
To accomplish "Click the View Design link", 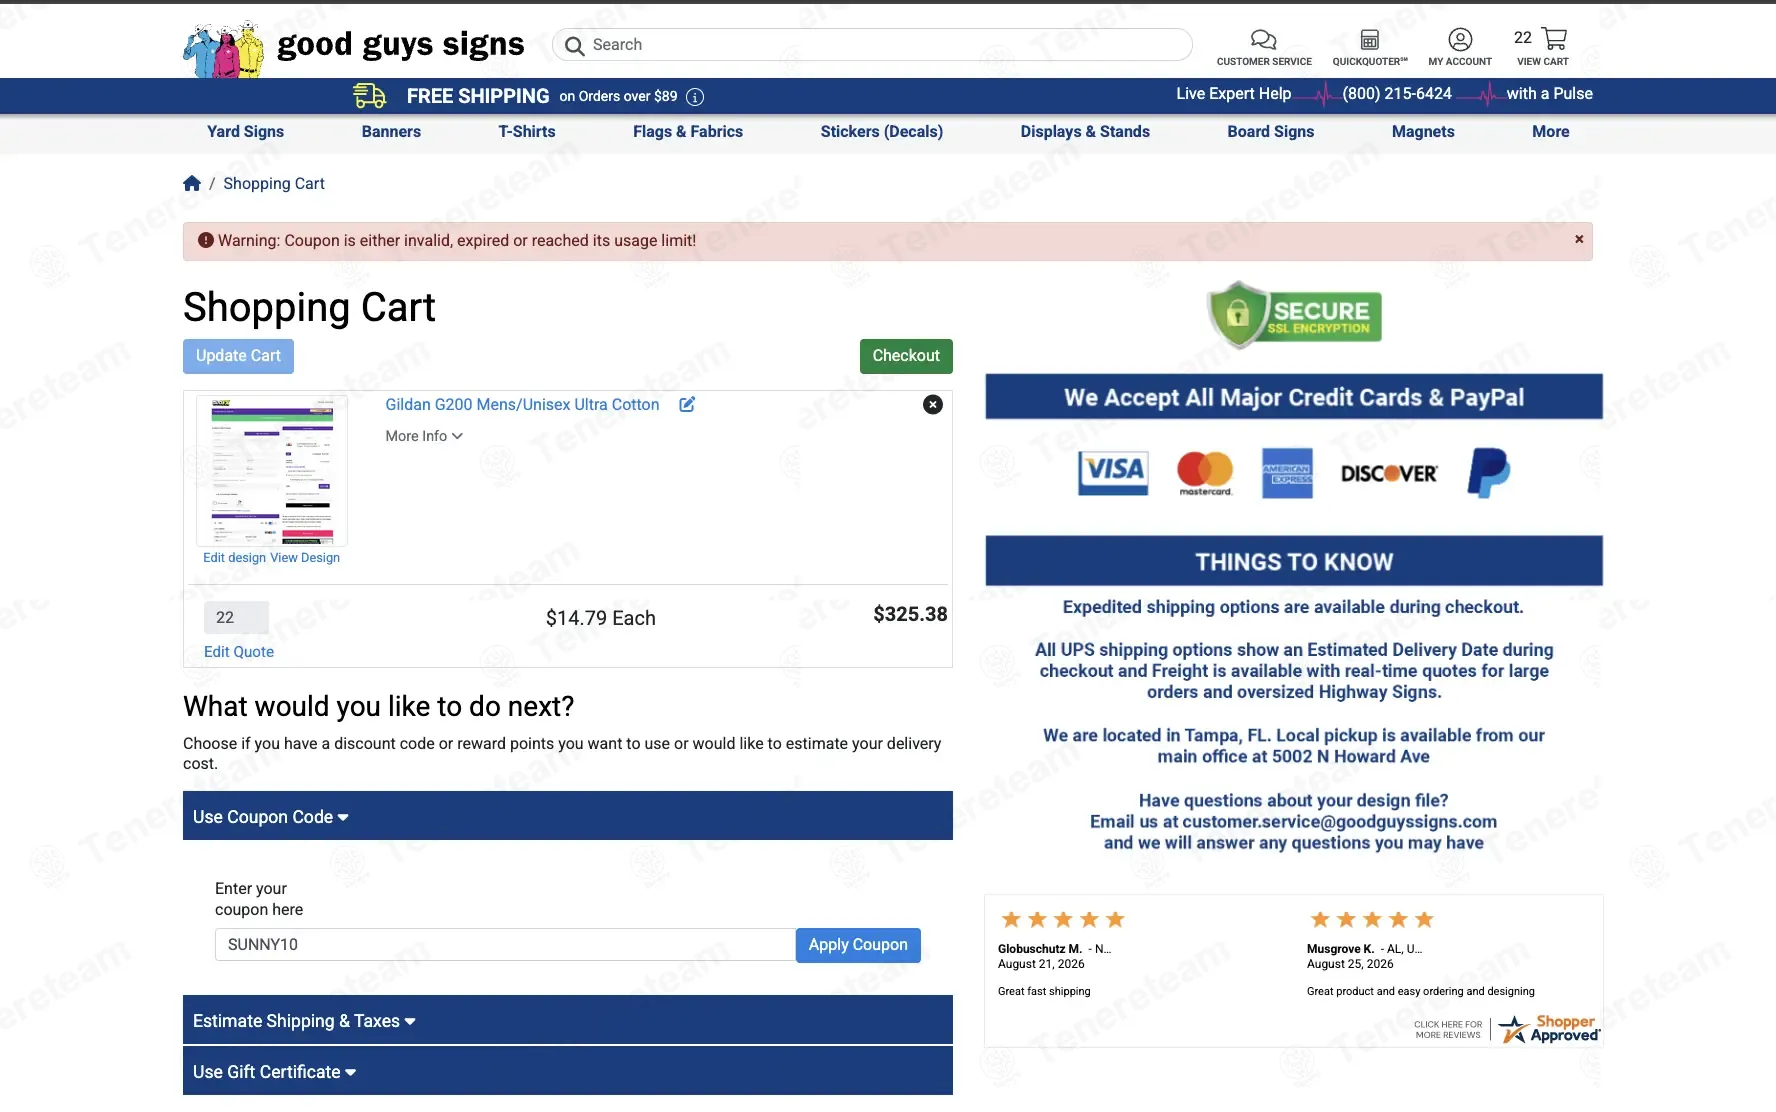I will pyautogui.click(x=305, y=558).
